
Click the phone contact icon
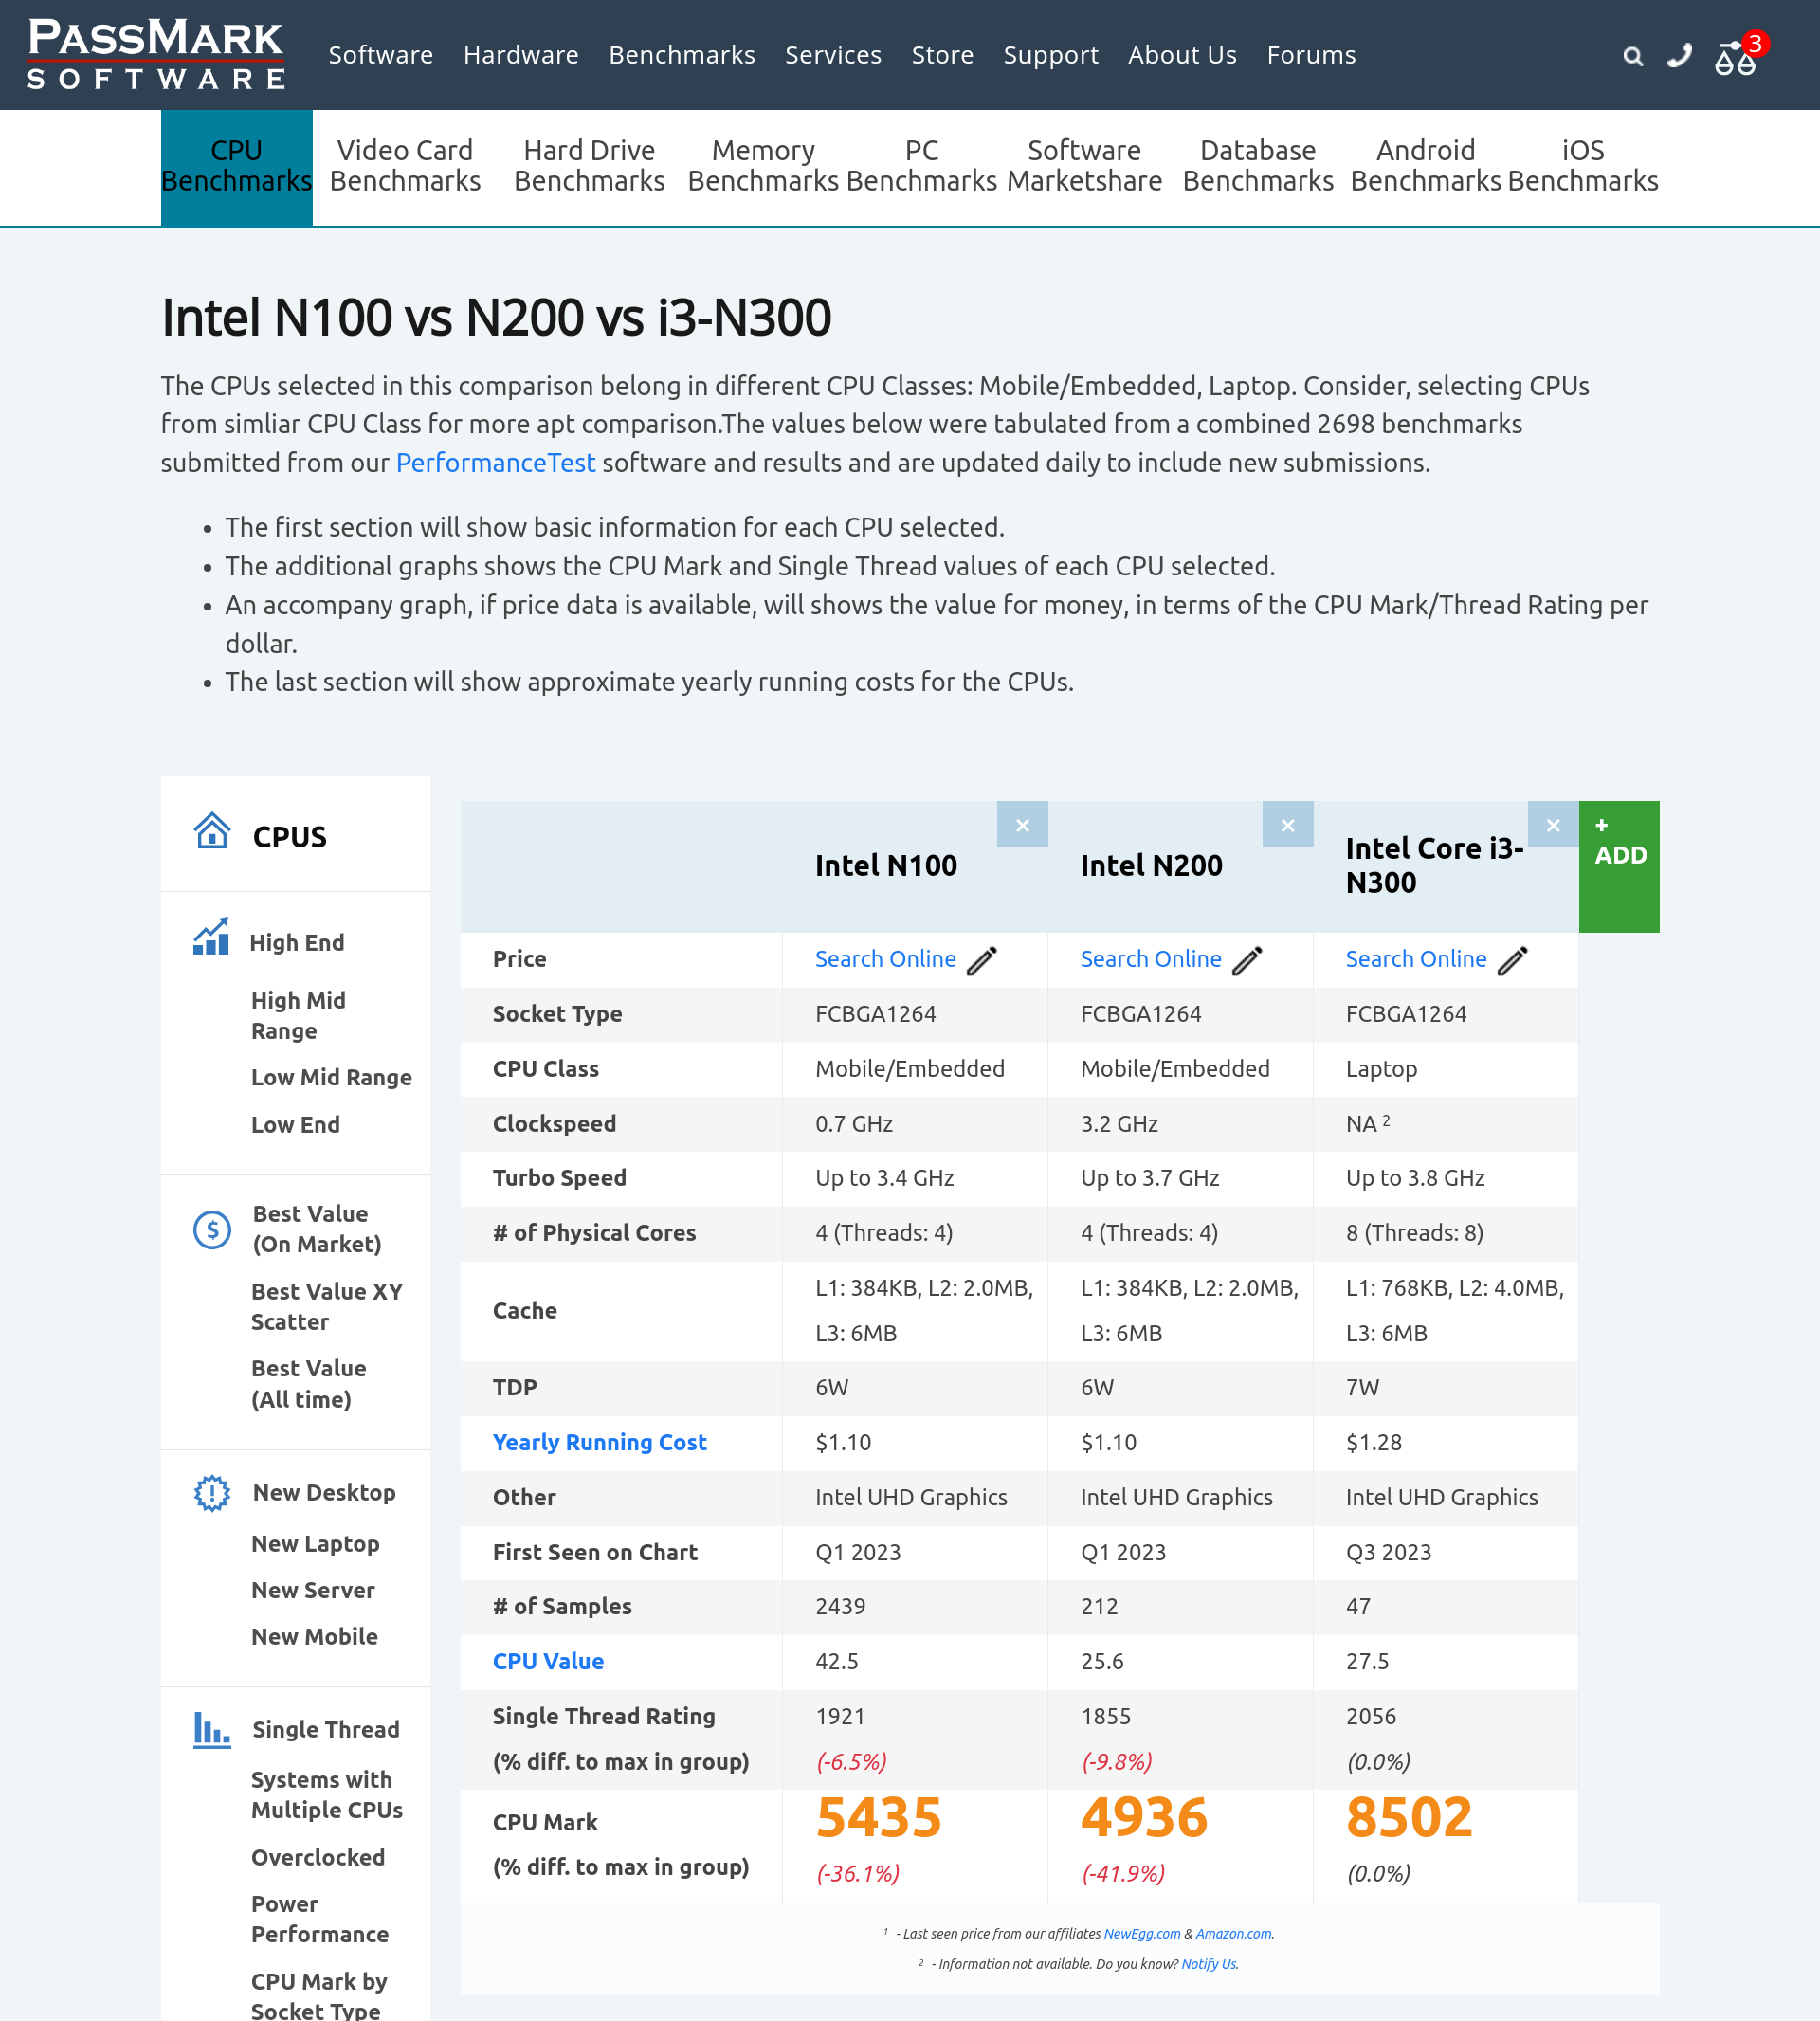[1679, 55]
